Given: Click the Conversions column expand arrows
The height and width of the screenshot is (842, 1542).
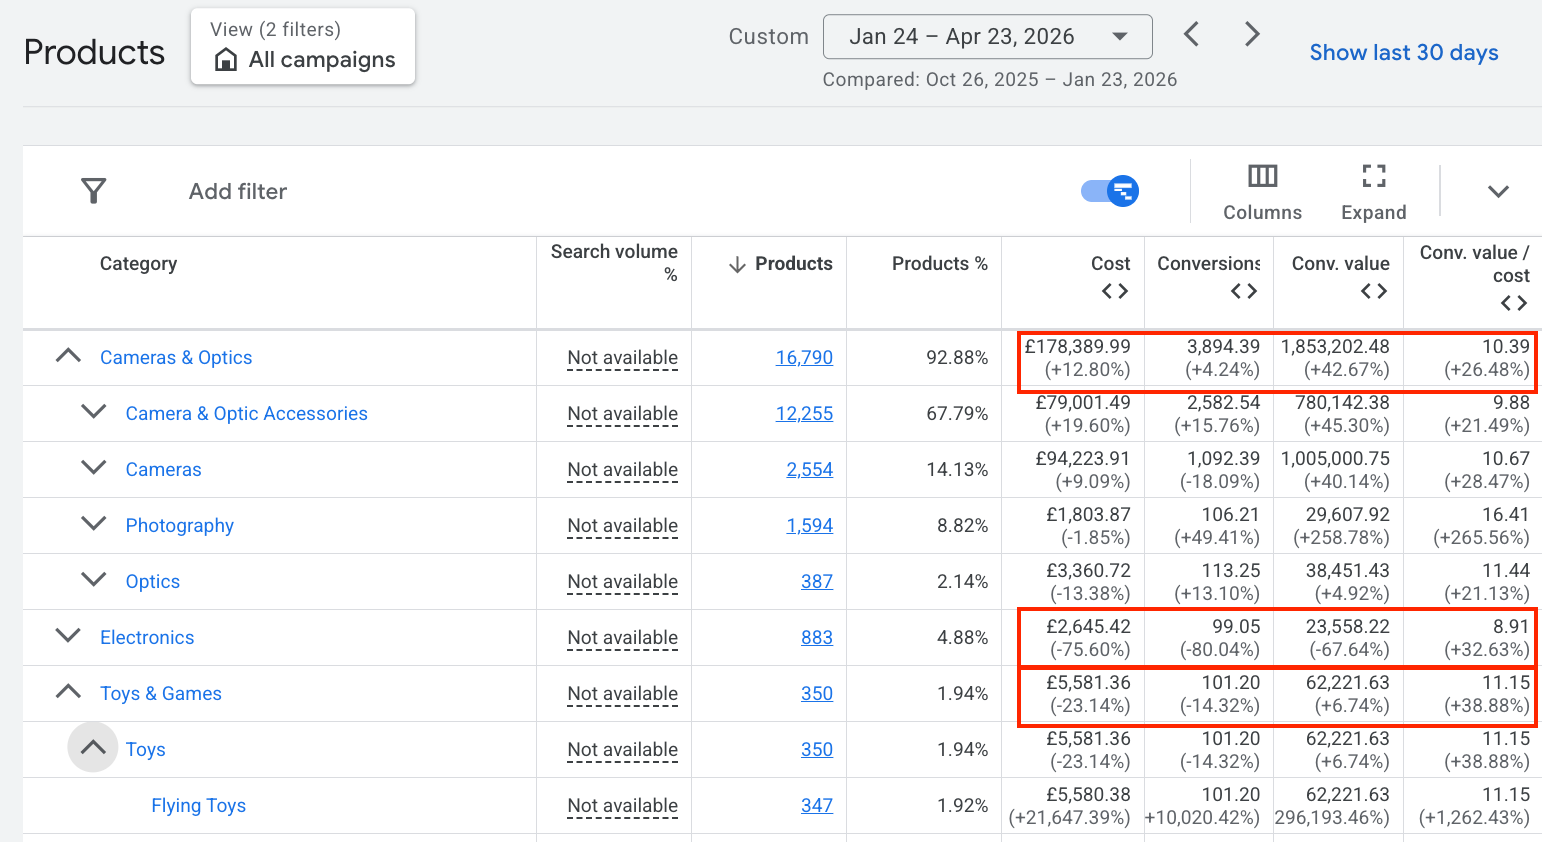Looking at the screenshot, I should tap(1244, 291).
